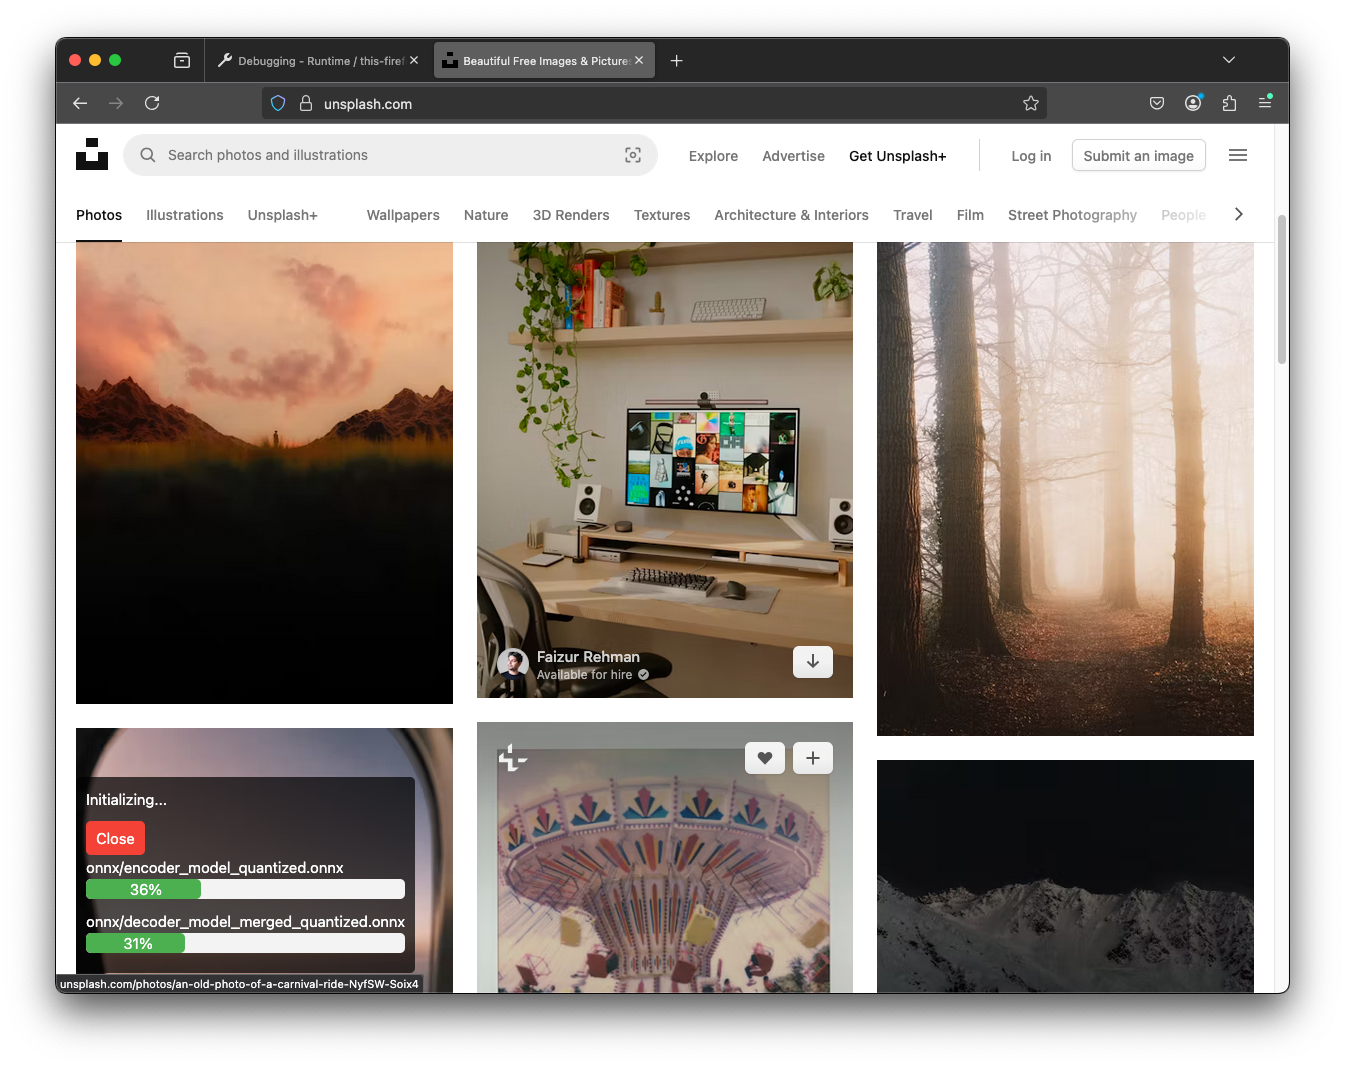This screenshot has width=1345, height=1067.
Task: Open Street Photography category
Action: (1072, 215)
